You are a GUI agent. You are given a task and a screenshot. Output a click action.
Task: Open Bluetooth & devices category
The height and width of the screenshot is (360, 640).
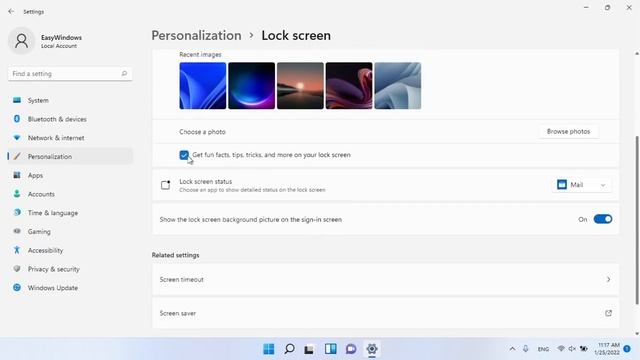click(x=70, y=119)
